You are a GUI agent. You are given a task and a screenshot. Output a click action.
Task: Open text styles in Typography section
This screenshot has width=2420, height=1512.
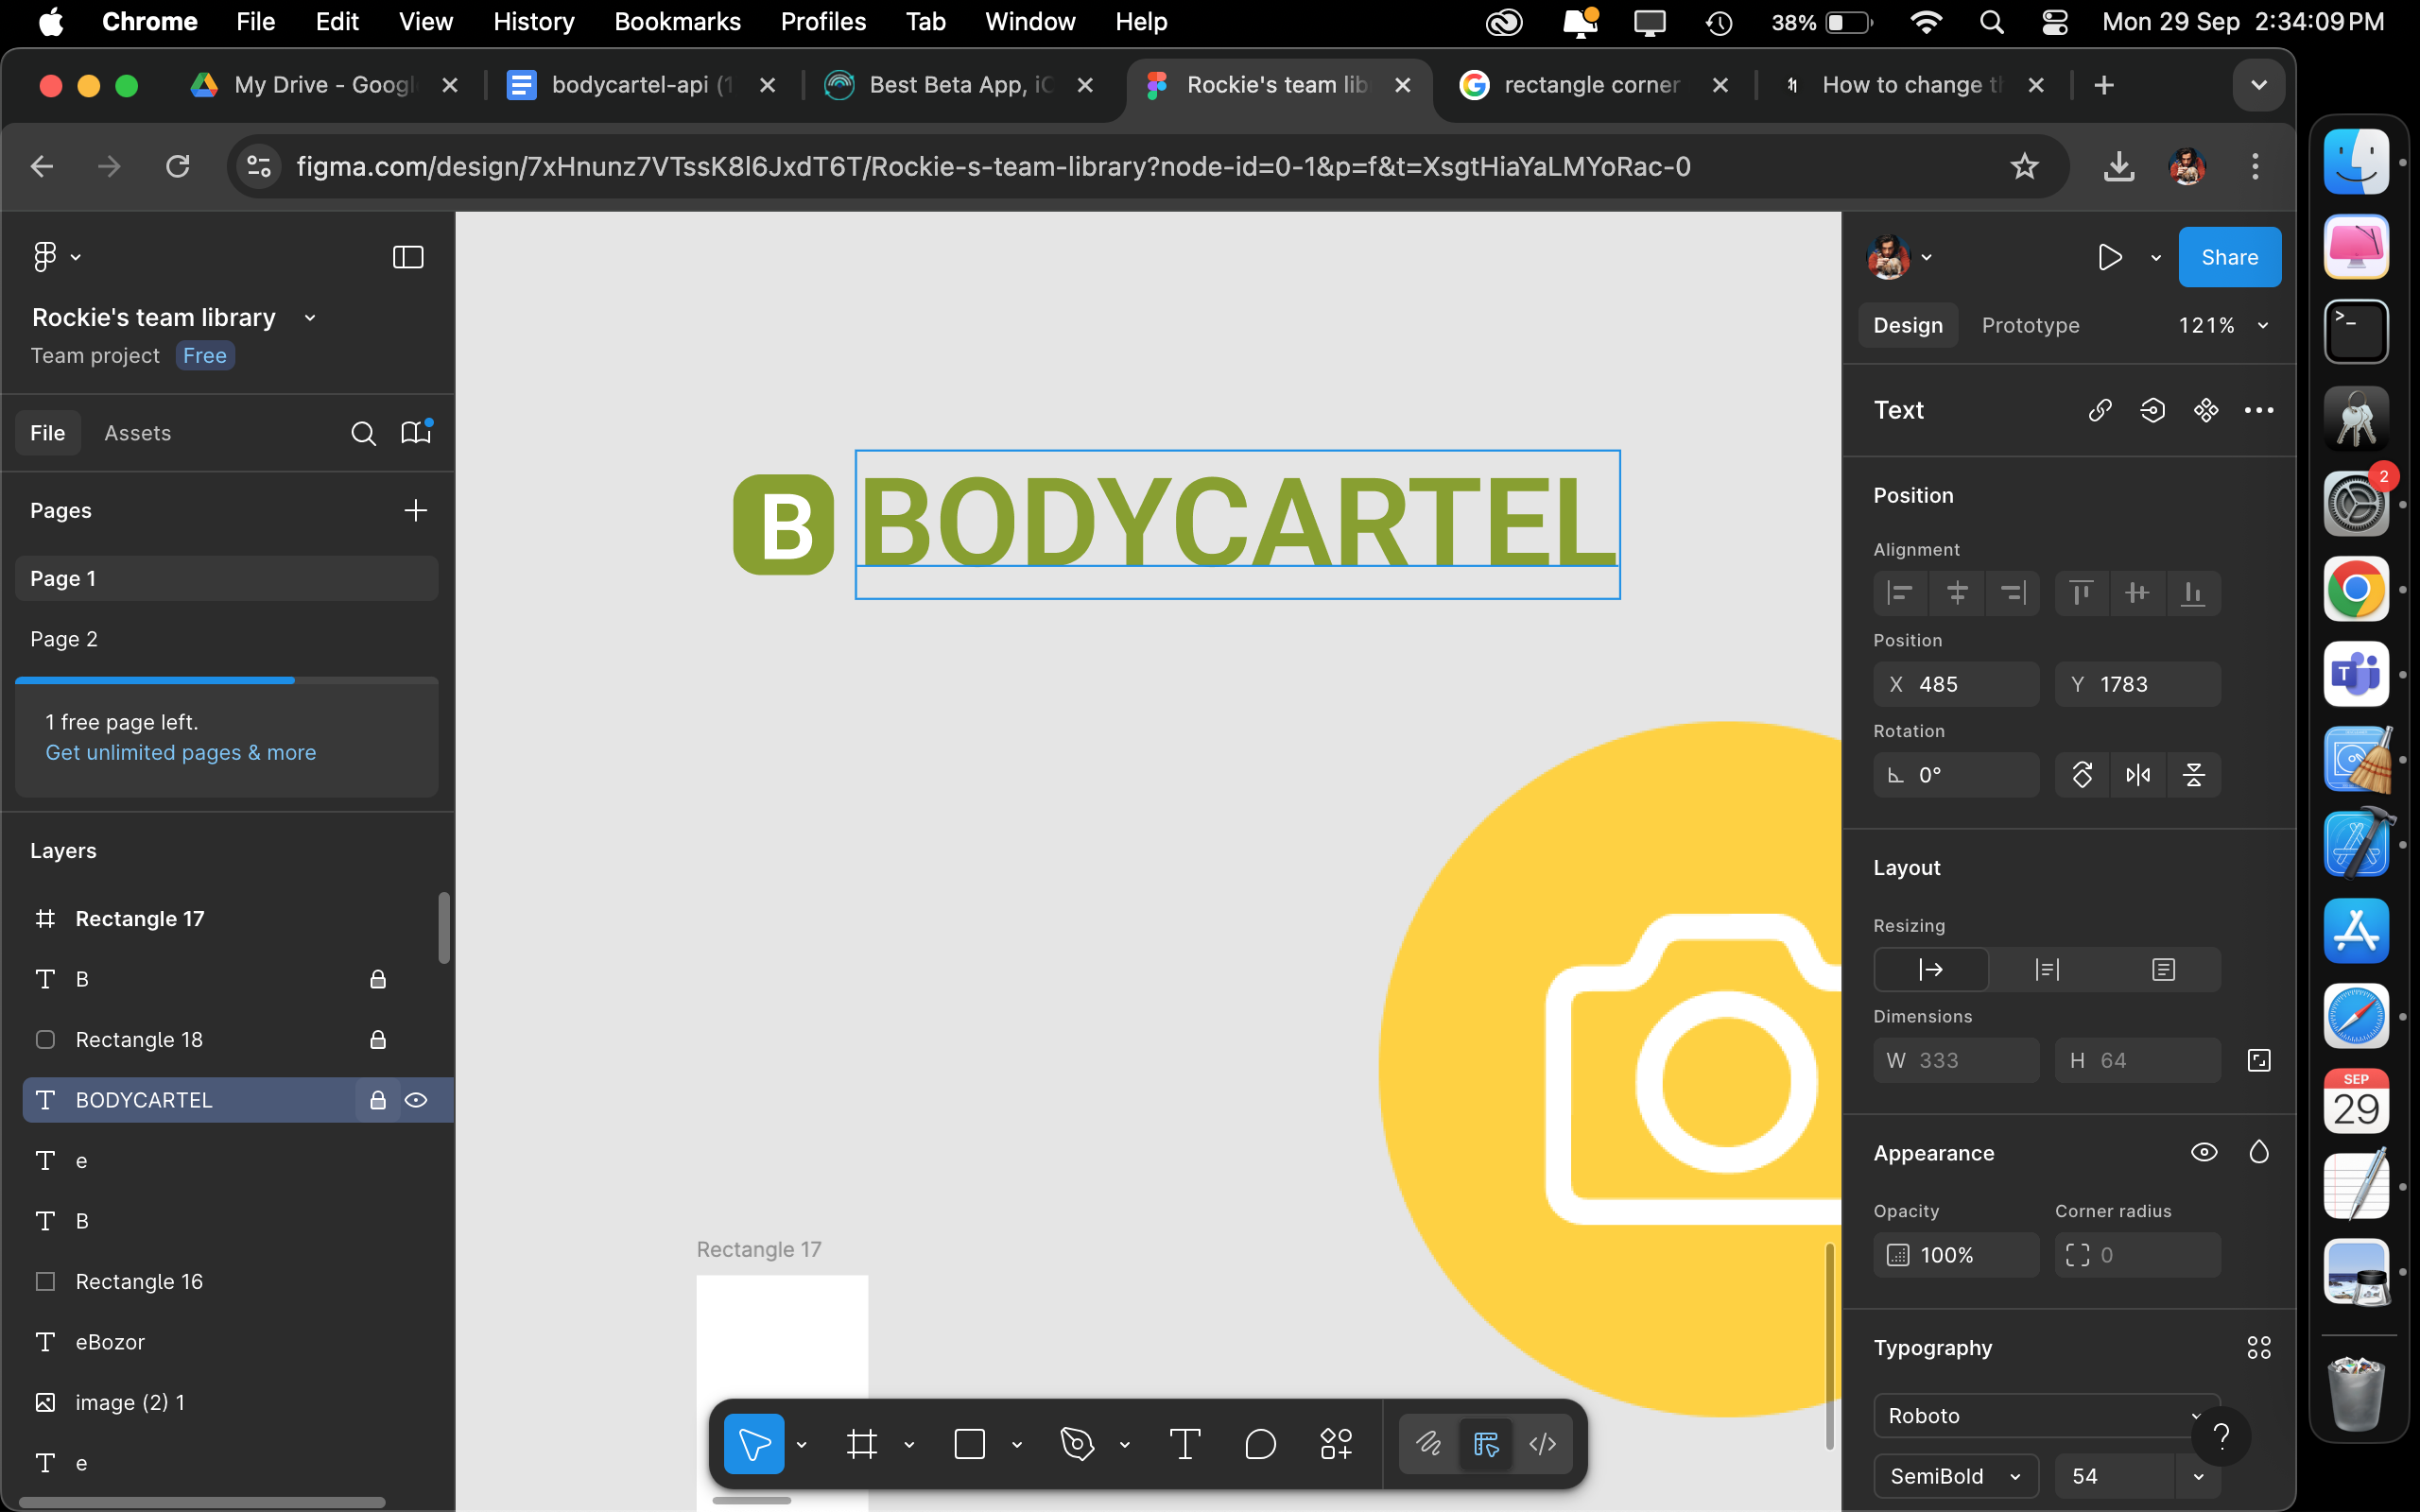(x=2258, y=1348)
